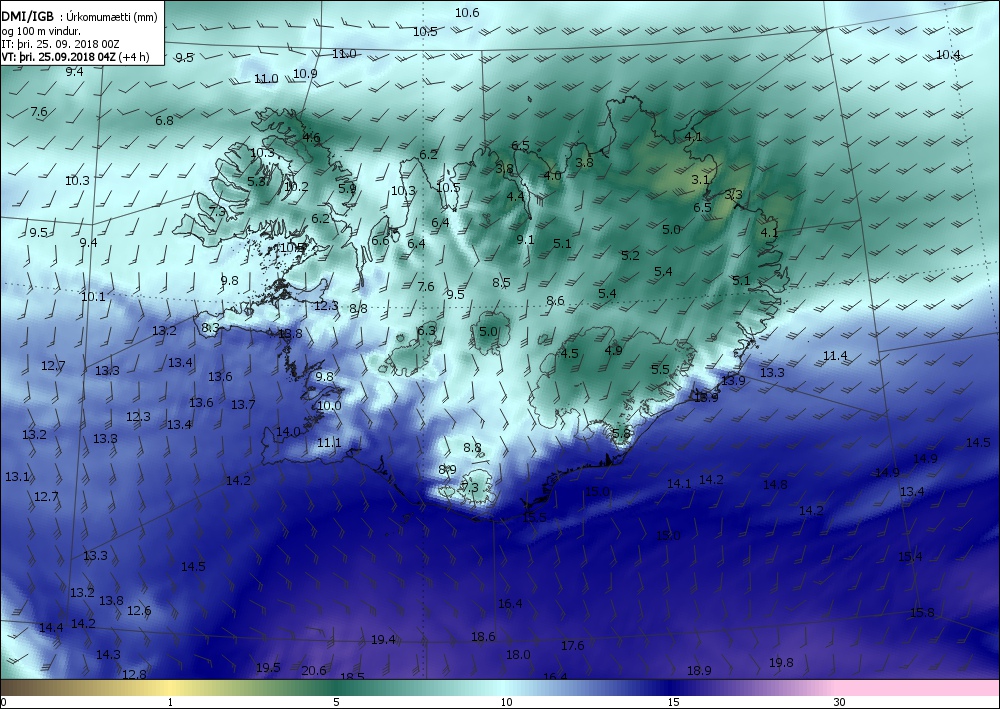Select the 8.5 value in central Iceland
This screenshot has height=709, width=1000.
[501, 282]
